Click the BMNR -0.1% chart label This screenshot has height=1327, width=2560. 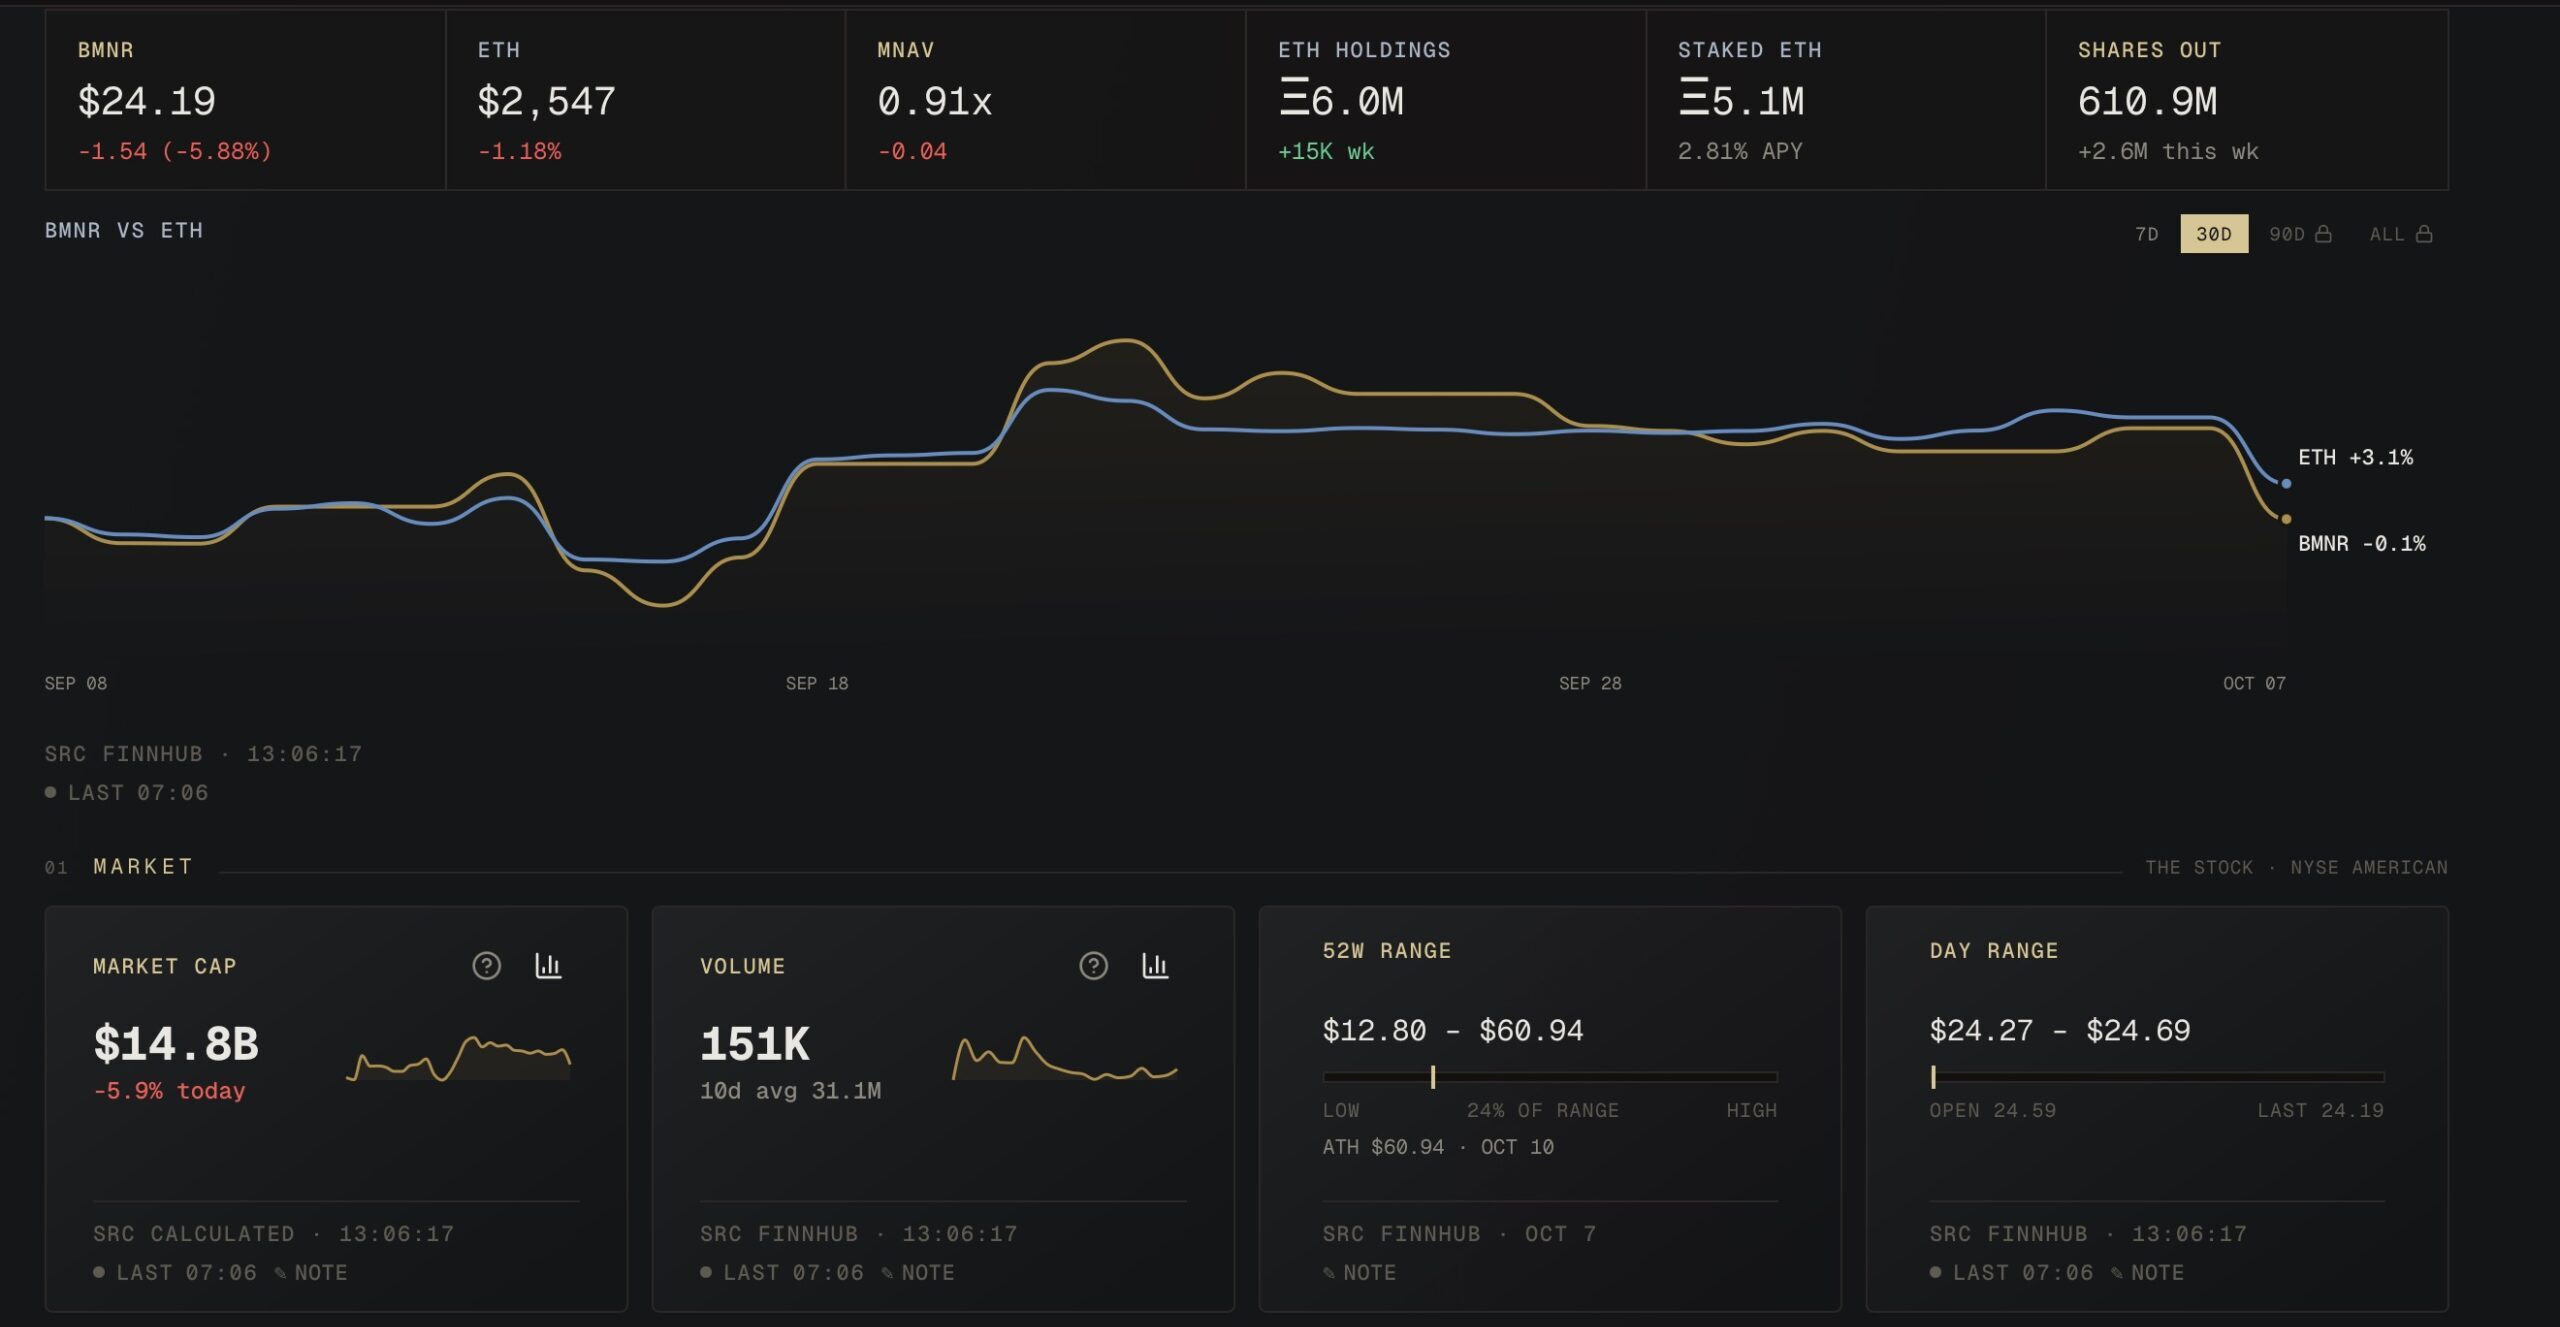(2361, 543)
